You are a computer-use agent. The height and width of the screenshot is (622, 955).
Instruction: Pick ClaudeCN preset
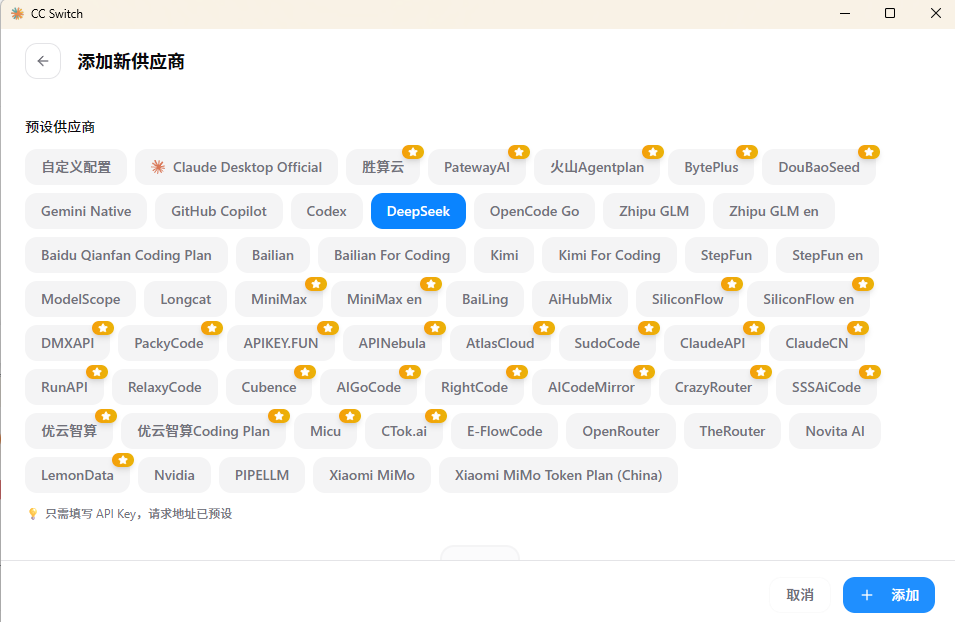click(816, 343)
